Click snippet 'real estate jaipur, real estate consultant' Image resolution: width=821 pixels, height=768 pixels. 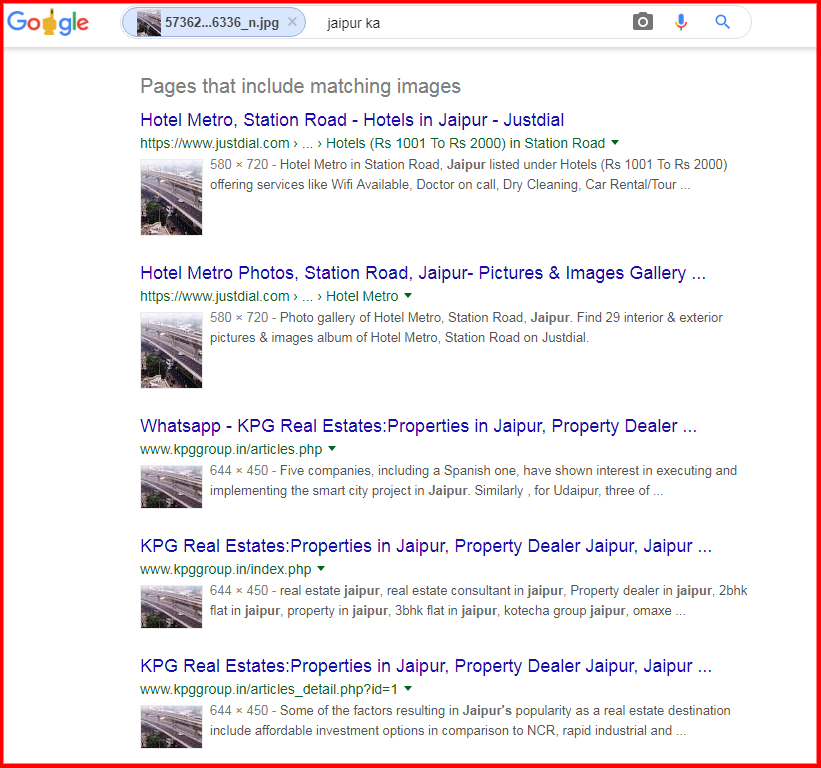479,600
